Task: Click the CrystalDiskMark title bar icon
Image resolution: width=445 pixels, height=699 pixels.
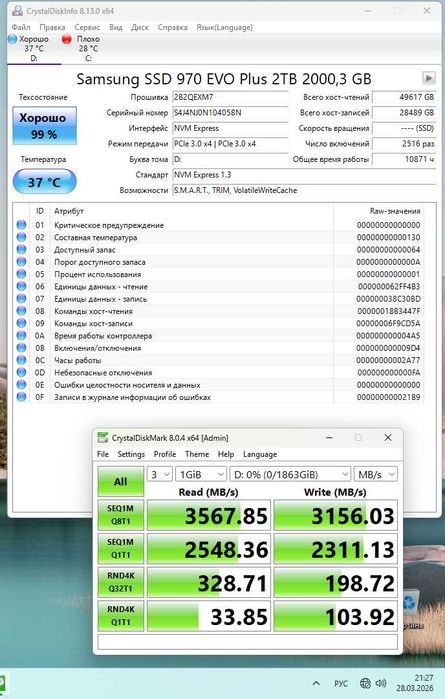Action: tap(103, 438)
